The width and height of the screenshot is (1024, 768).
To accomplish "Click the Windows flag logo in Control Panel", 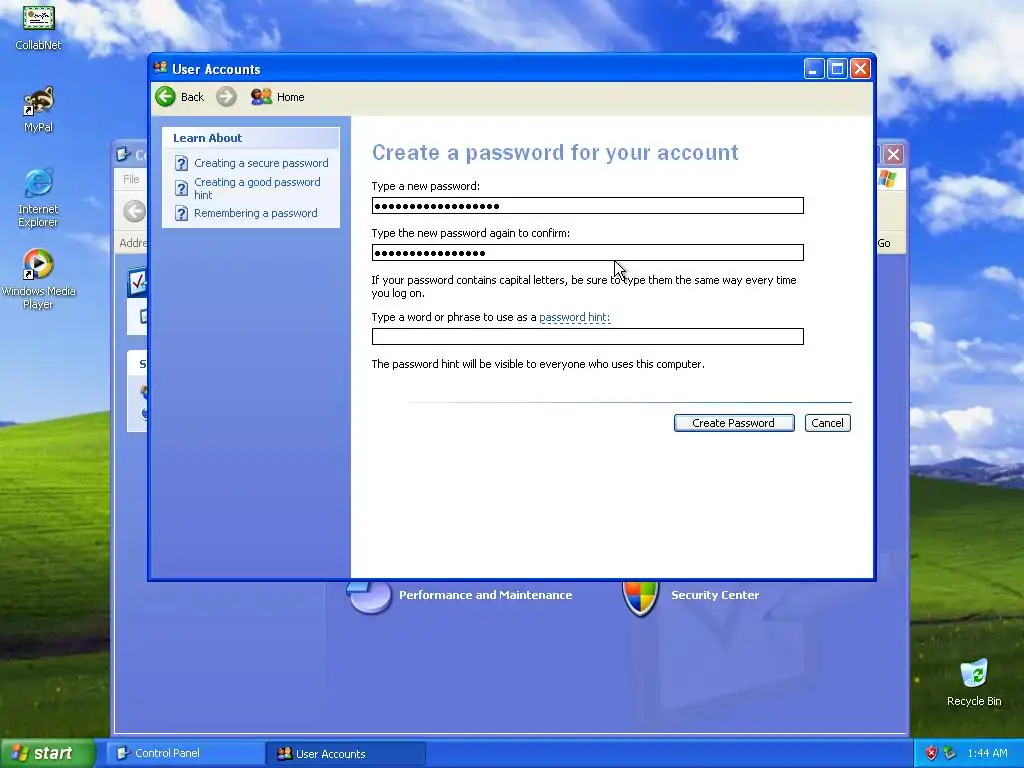I will (888, 179).
